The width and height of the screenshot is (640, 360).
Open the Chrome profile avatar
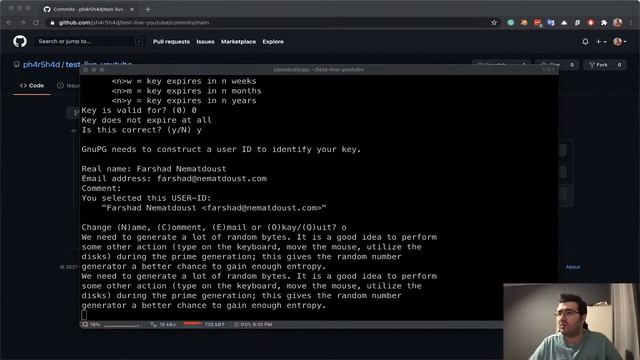[618, 22]
